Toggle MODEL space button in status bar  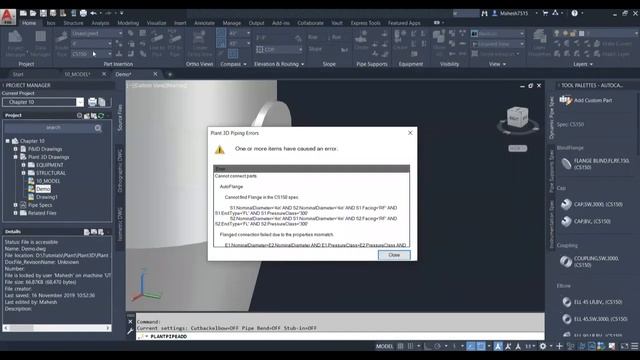[x=384, y=346]
